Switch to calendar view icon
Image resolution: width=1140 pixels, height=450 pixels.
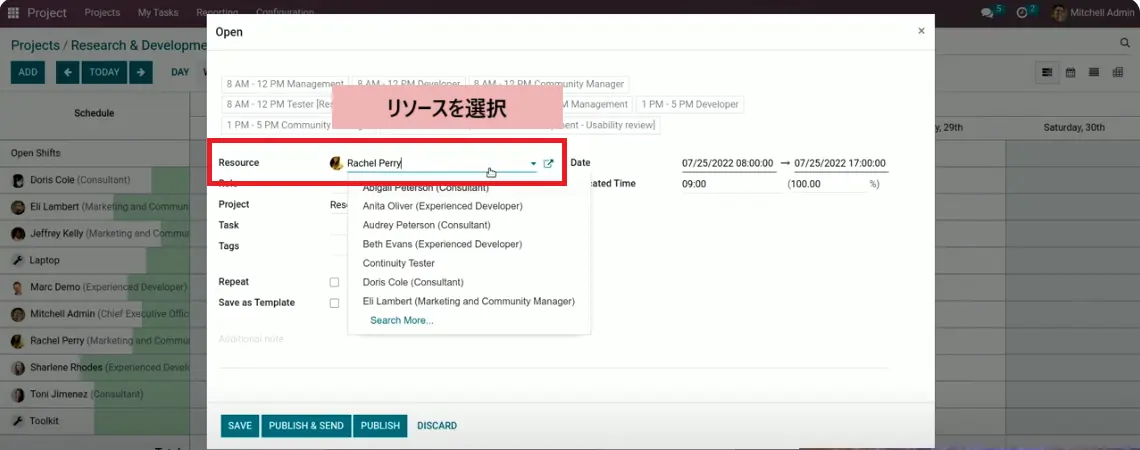click(1071, 73)
